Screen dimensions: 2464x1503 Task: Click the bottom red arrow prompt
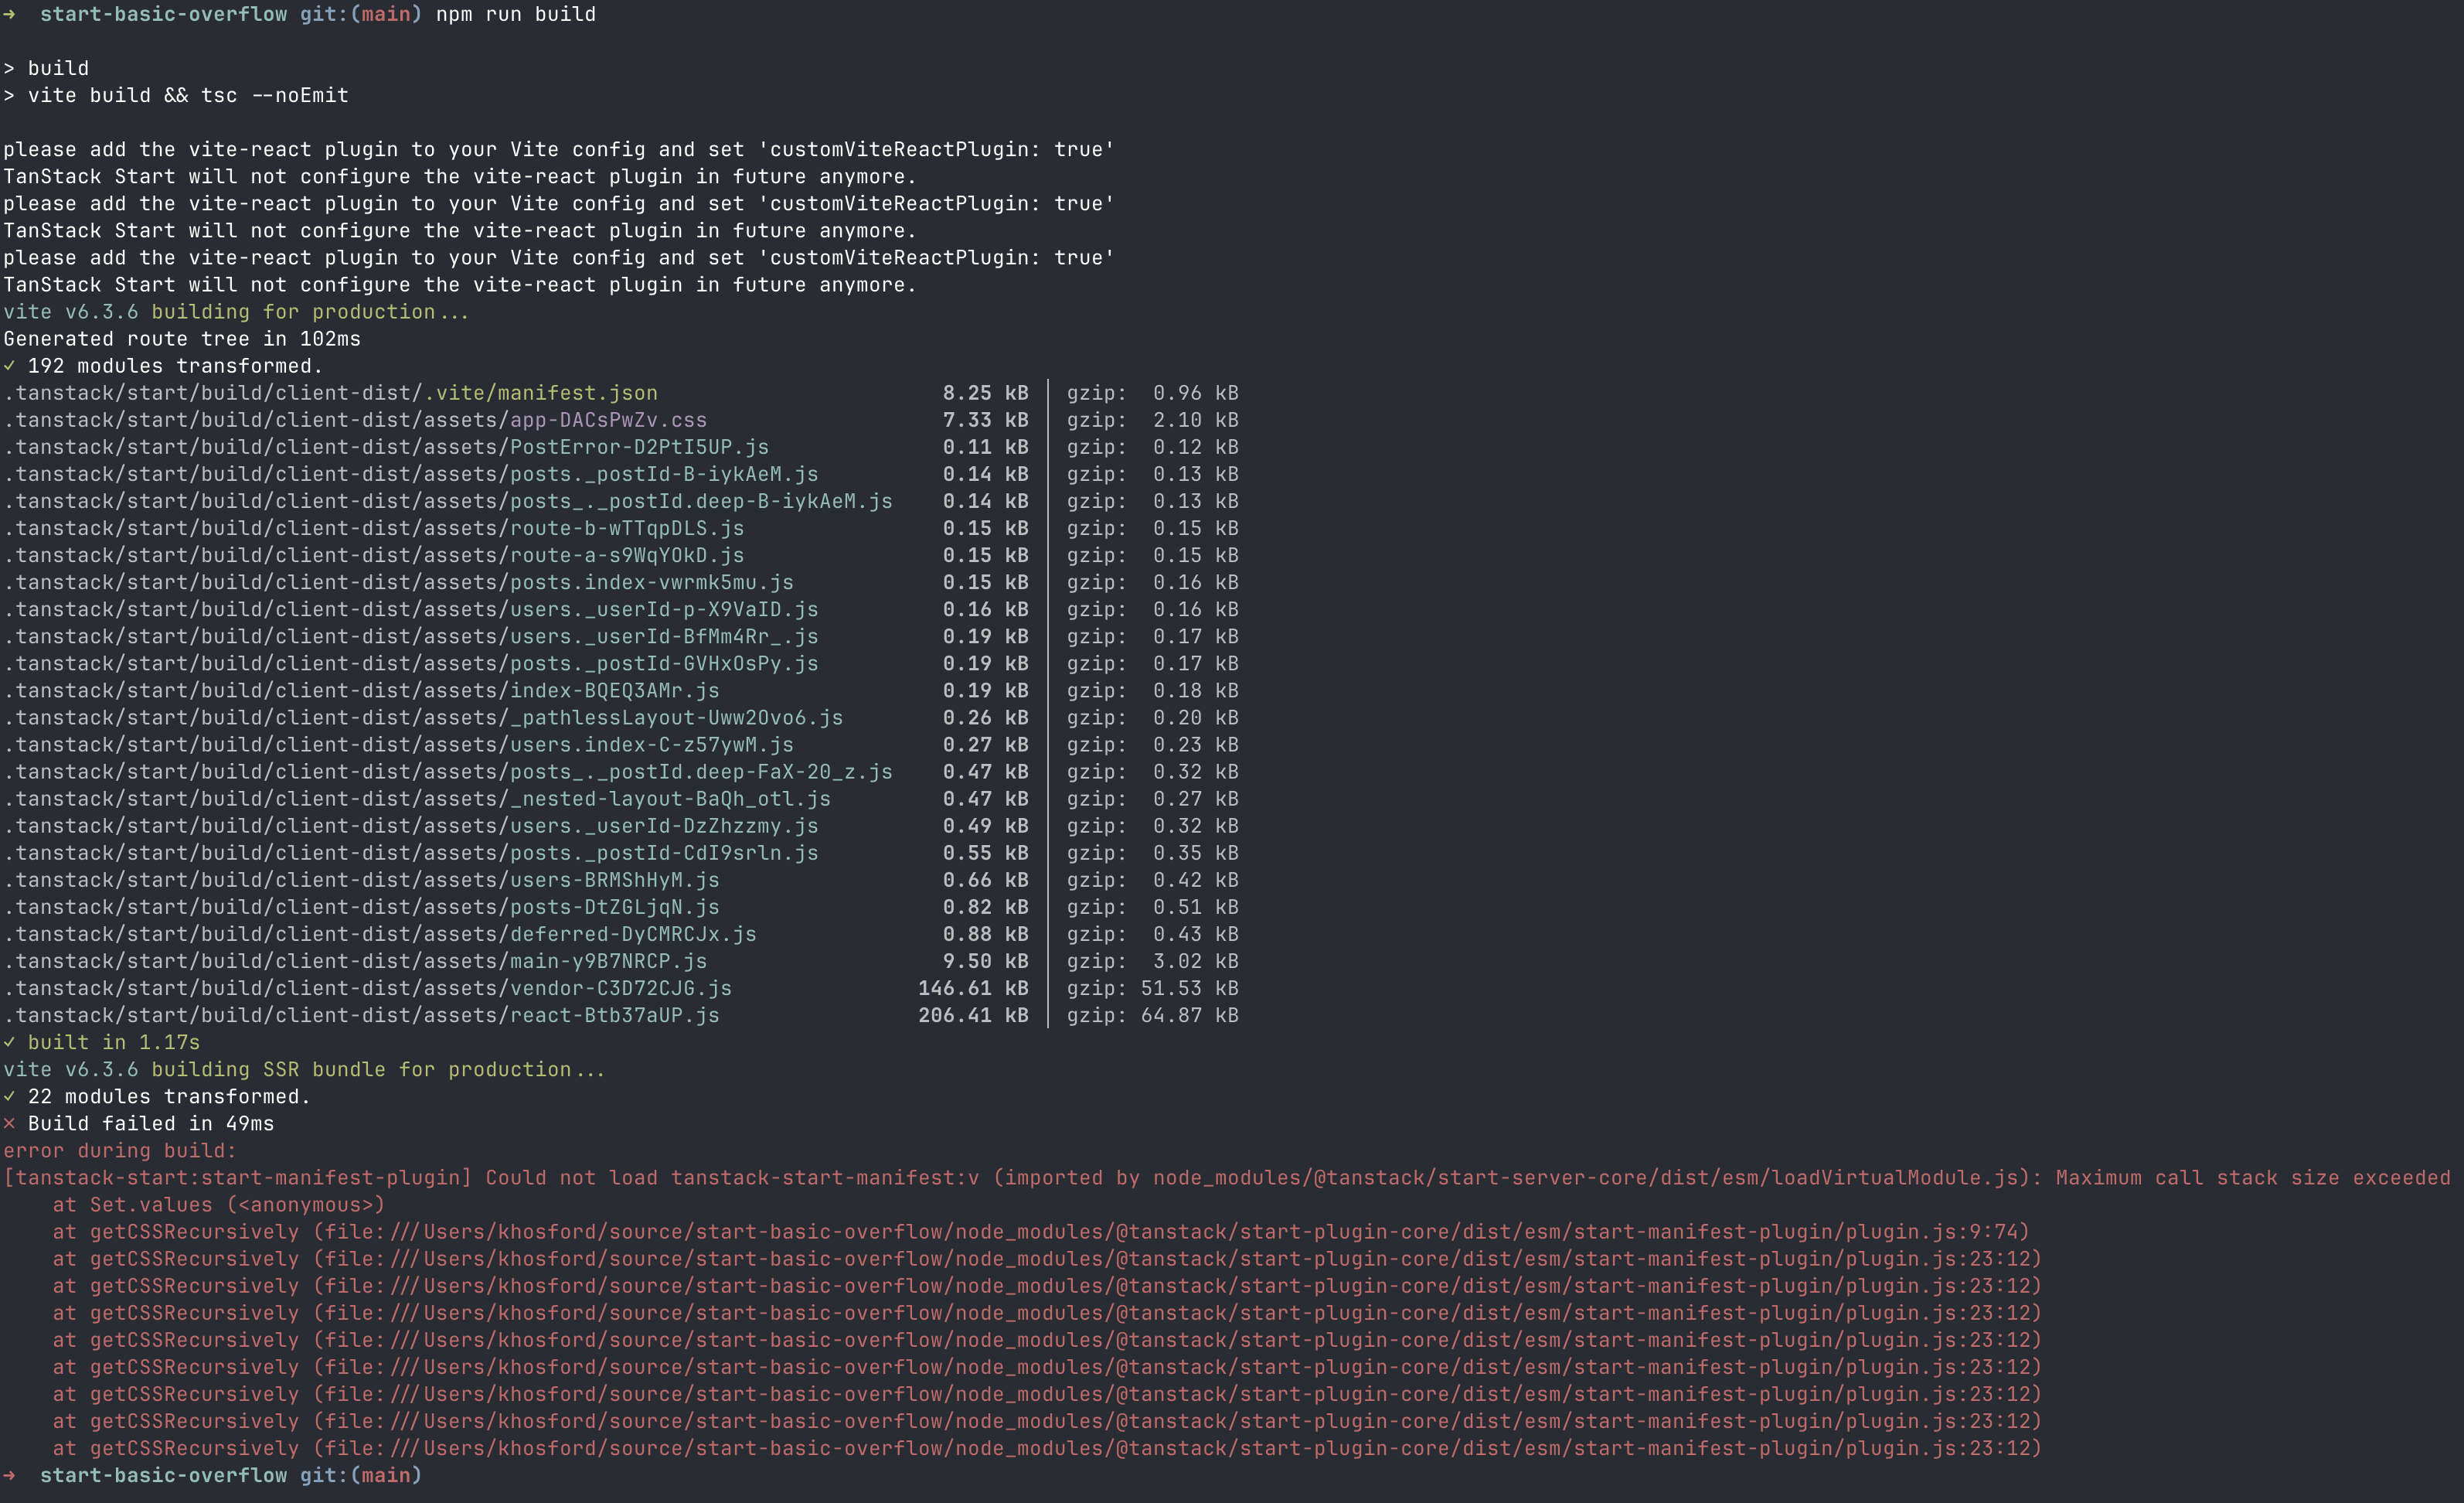9,1476
